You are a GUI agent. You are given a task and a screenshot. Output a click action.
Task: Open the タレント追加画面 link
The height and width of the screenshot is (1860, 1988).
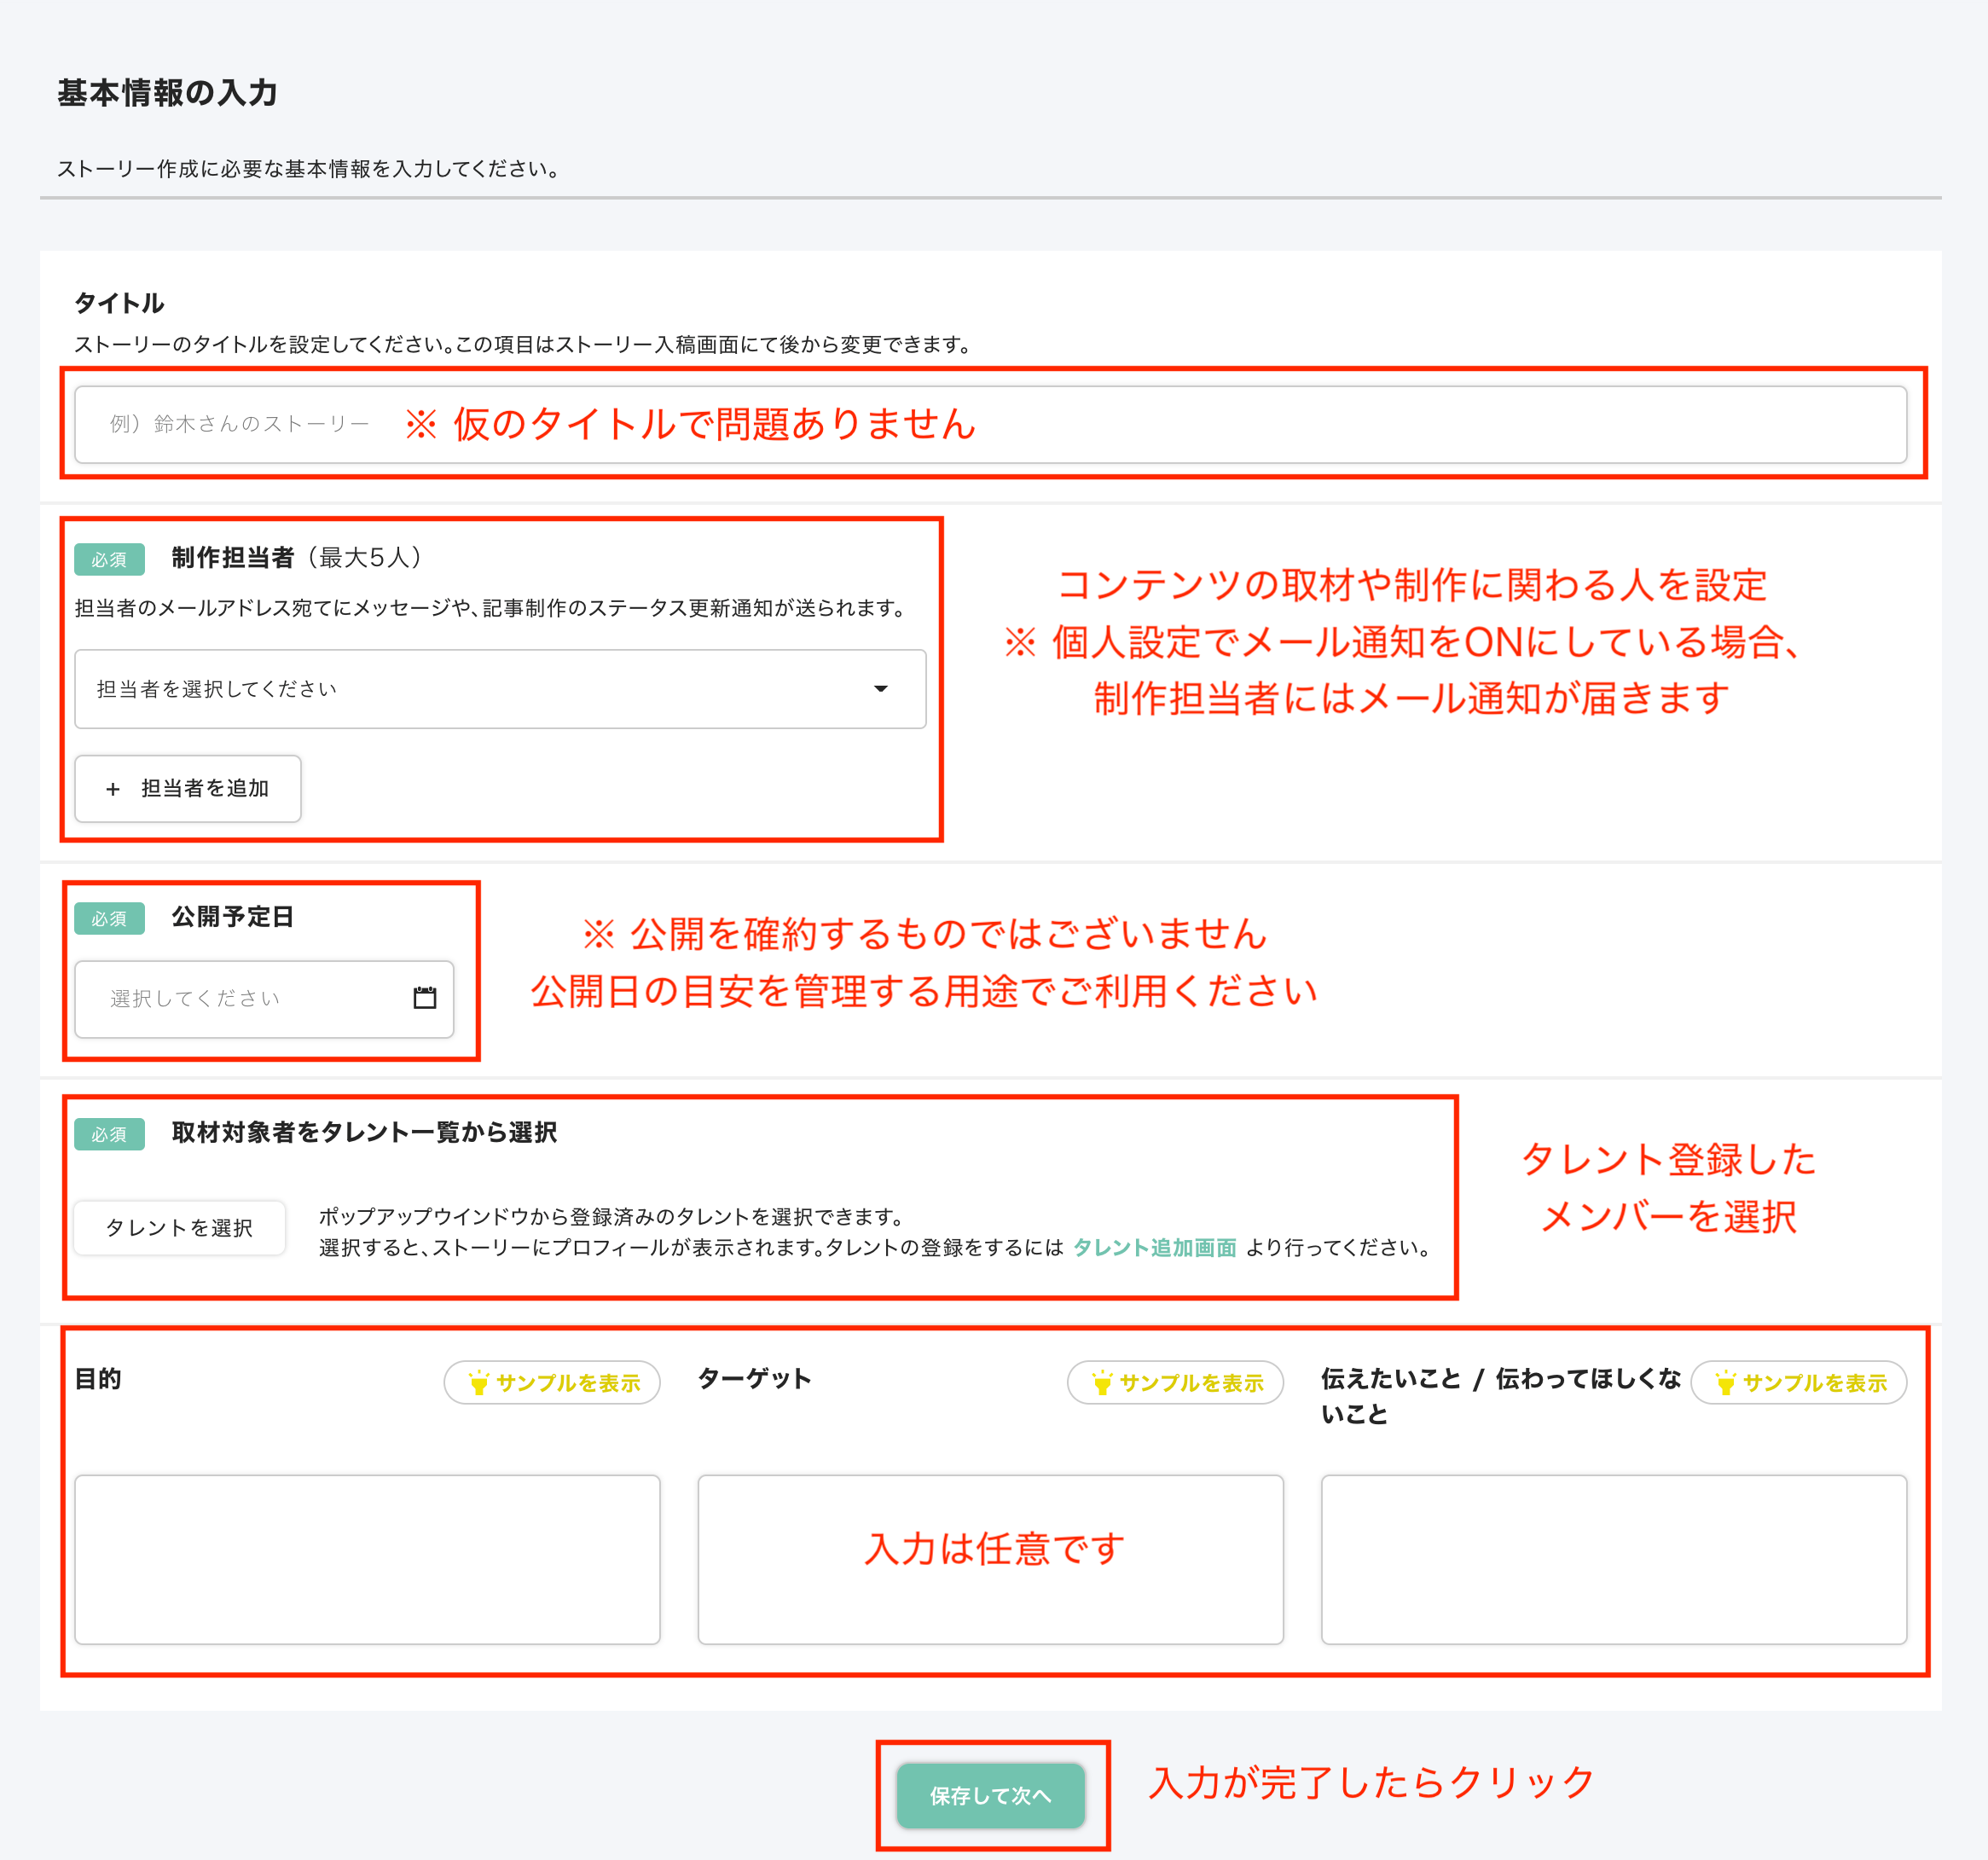coord(1154,1247)
